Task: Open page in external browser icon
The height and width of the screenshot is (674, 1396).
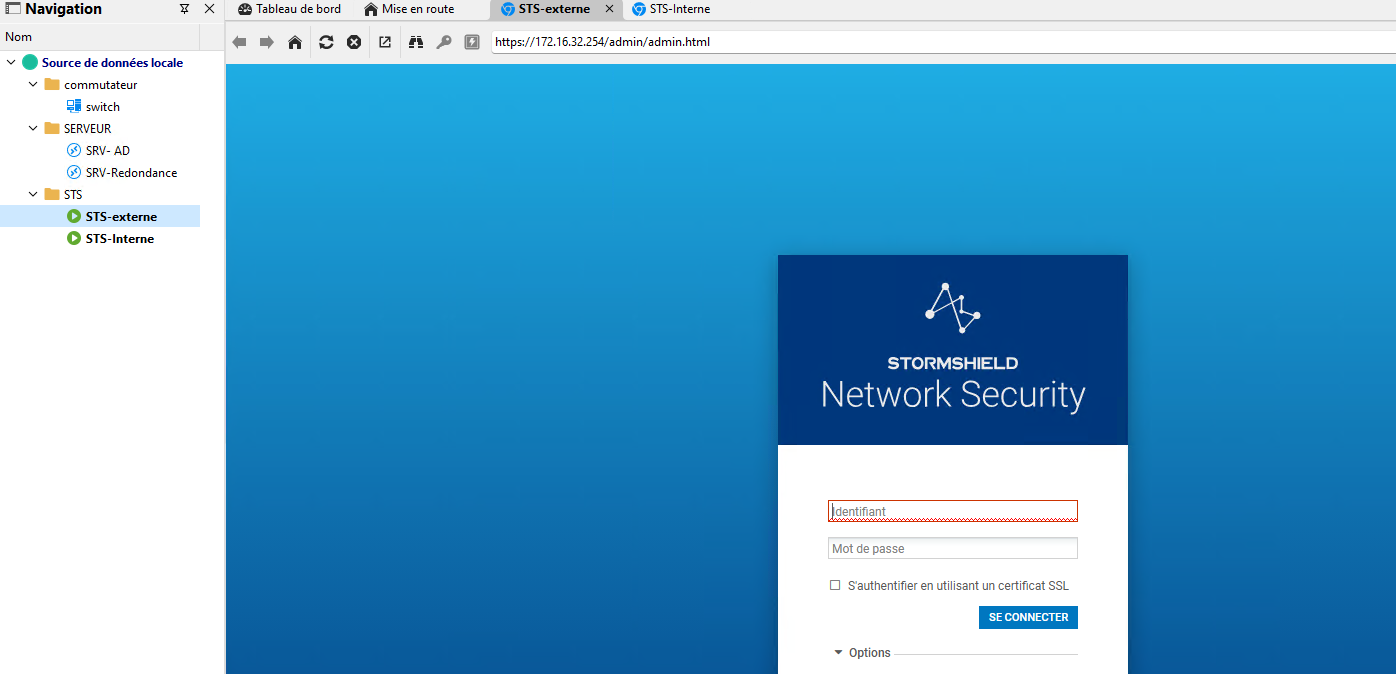Action: pos(385,42)
